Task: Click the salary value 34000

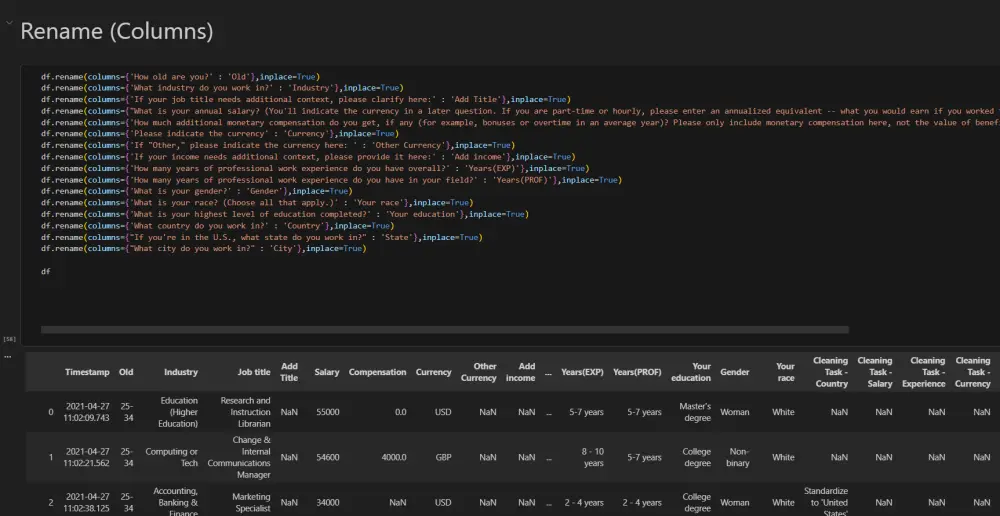Action: click(x=328, y=503)
